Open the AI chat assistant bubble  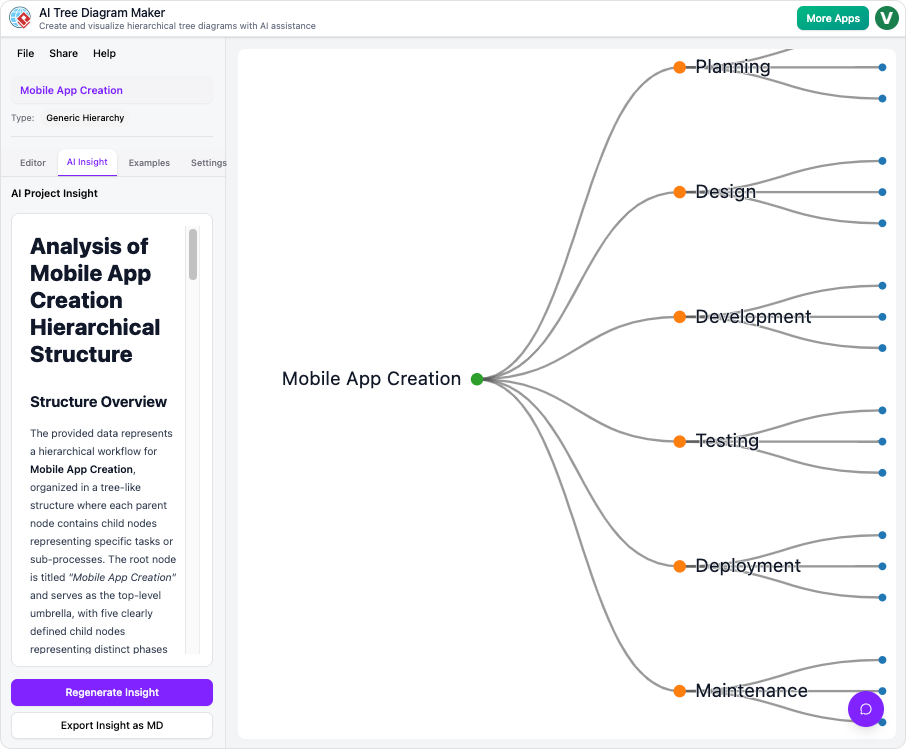(x=866, y=709)
